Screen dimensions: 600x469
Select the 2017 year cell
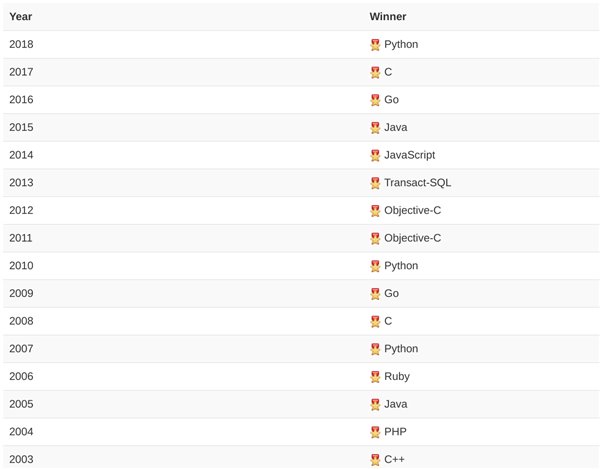[x=21, y=72]
